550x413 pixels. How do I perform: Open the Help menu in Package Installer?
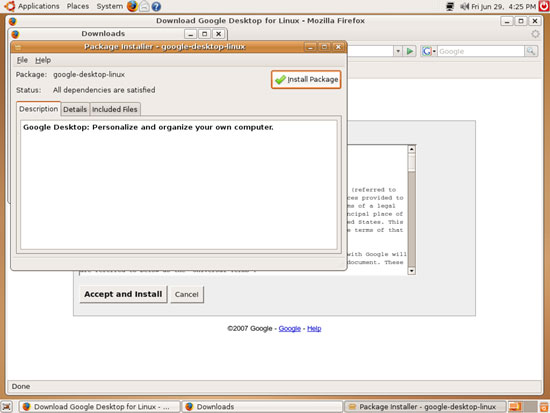43,60
